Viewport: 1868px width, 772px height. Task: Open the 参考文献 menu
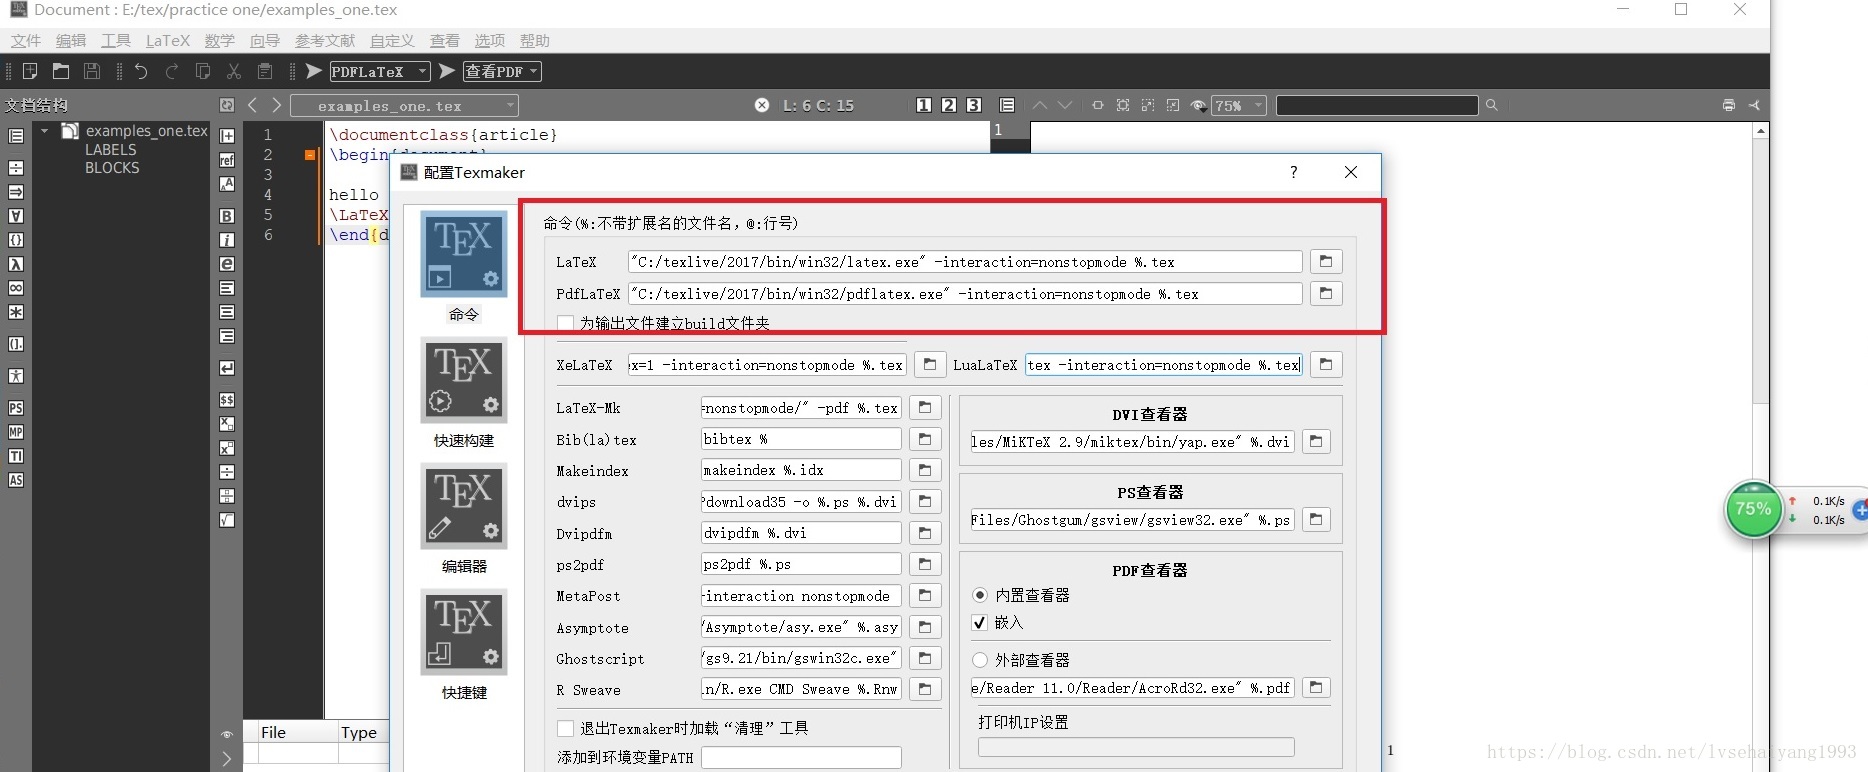click(x=325, y=41)
